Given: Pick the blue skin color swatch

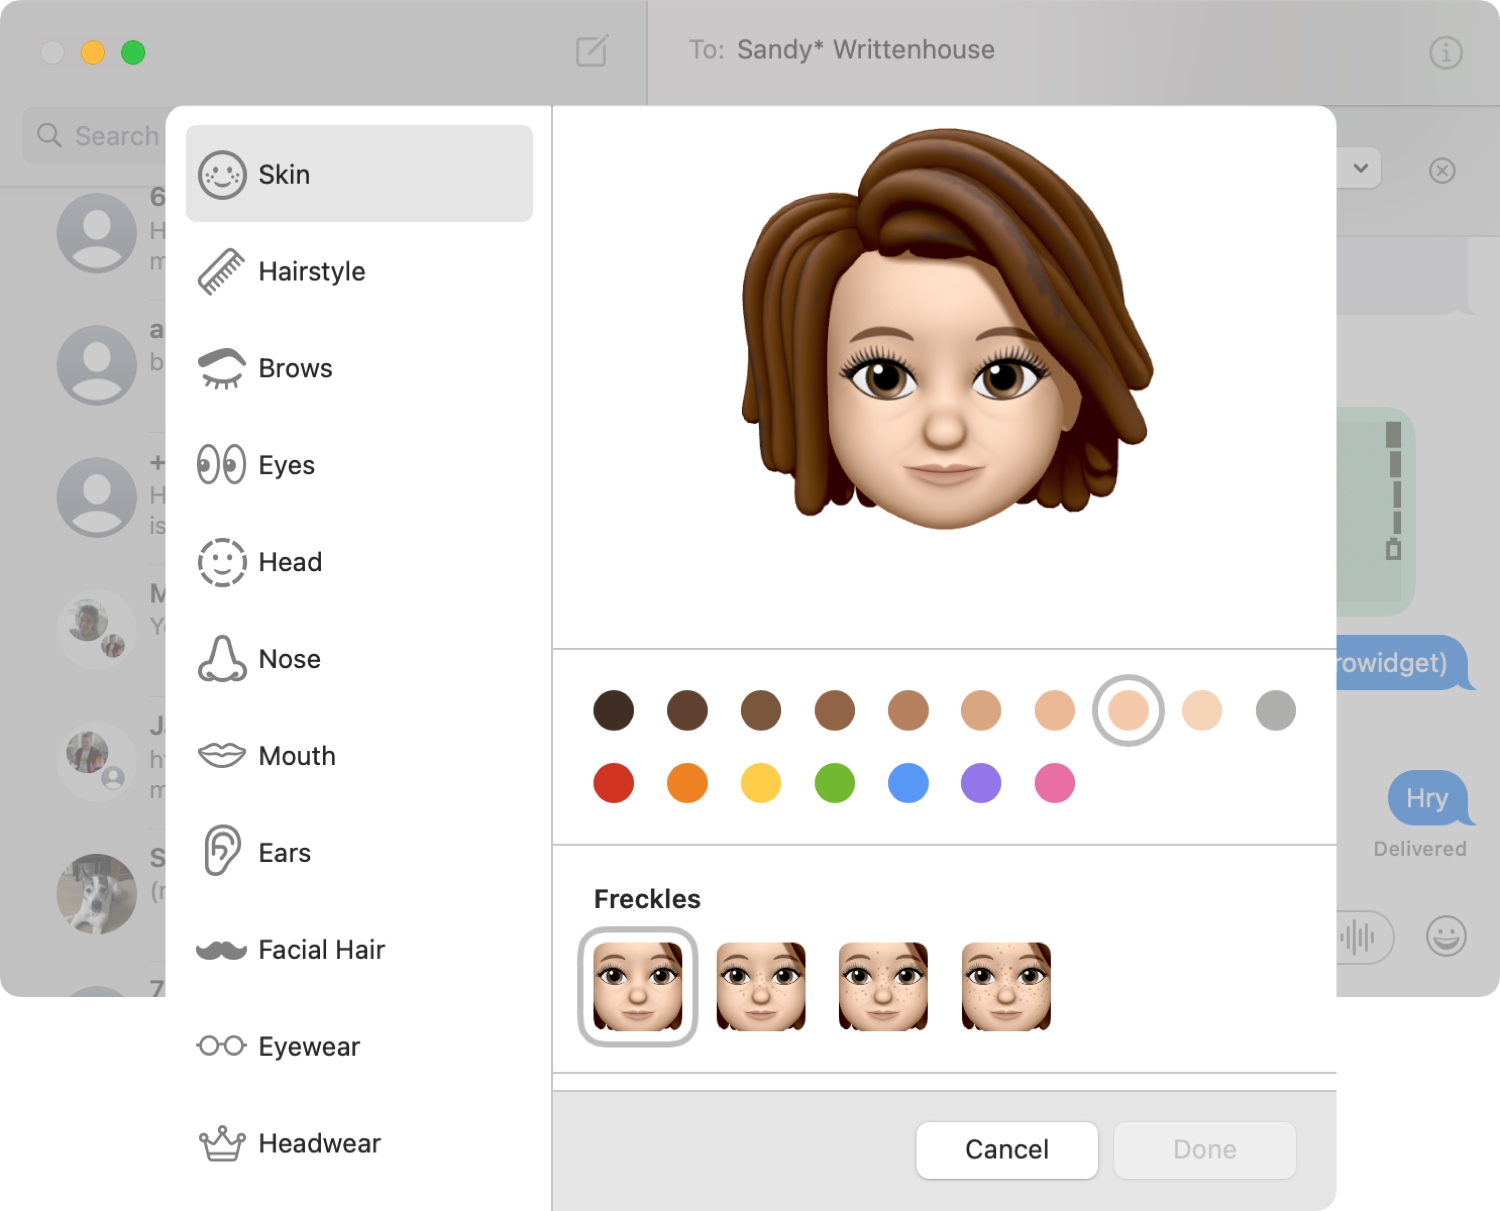Looking at the screenshot, I should pos(908,783).
